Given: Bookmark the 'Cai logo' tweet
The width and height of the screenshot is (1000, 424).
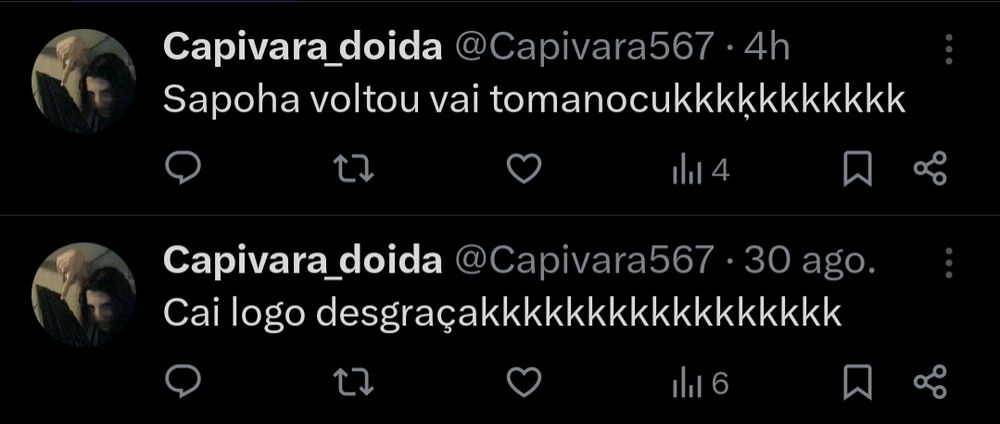Looking at the screenshot, I should click(858, 383).
